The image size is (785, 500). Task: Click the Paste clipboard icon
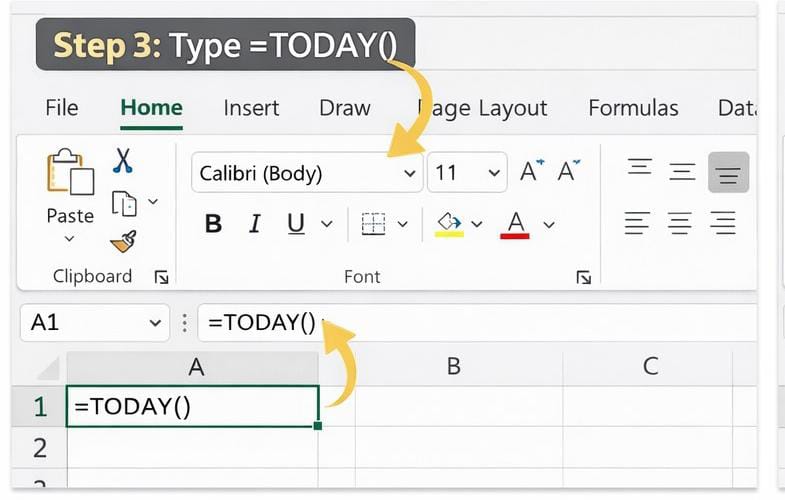pyautogui.click(x=70, y=172)
